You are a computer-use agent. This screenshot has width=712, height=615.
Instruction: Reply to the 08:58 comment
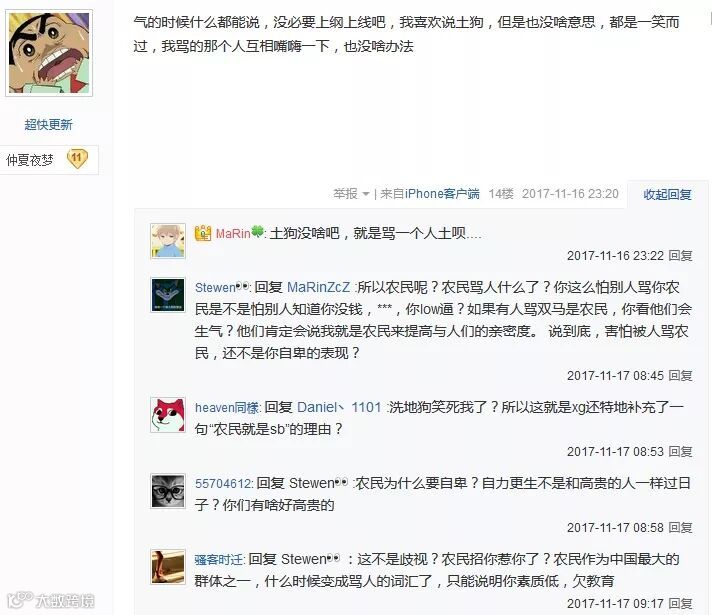click(x=680, y=527)
